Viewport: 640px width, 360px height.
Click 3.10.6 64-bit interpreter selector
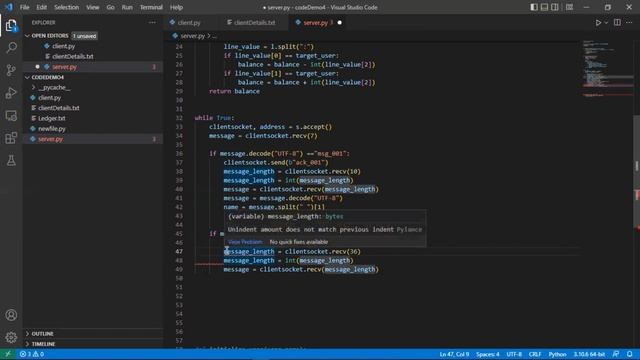coord(589,354)
